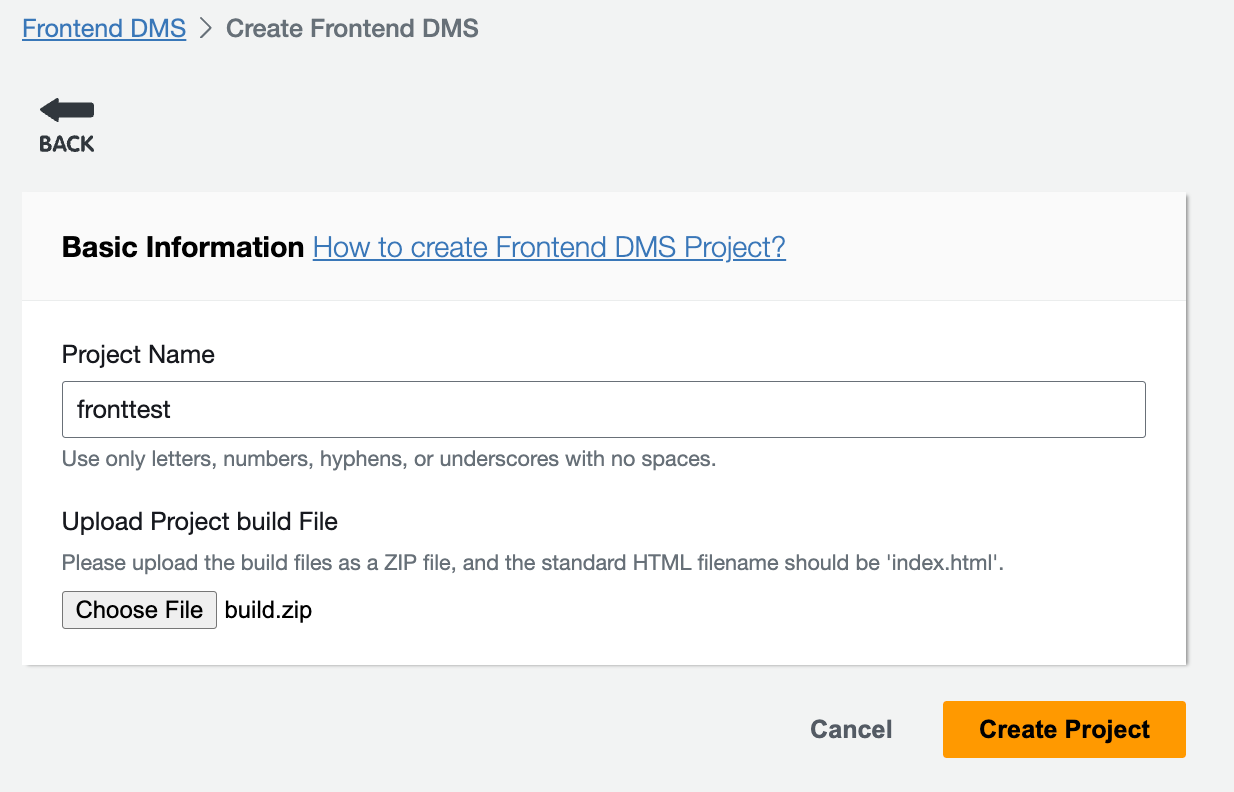Click the breadcrumb chevron separator

[x=206, y=28]
